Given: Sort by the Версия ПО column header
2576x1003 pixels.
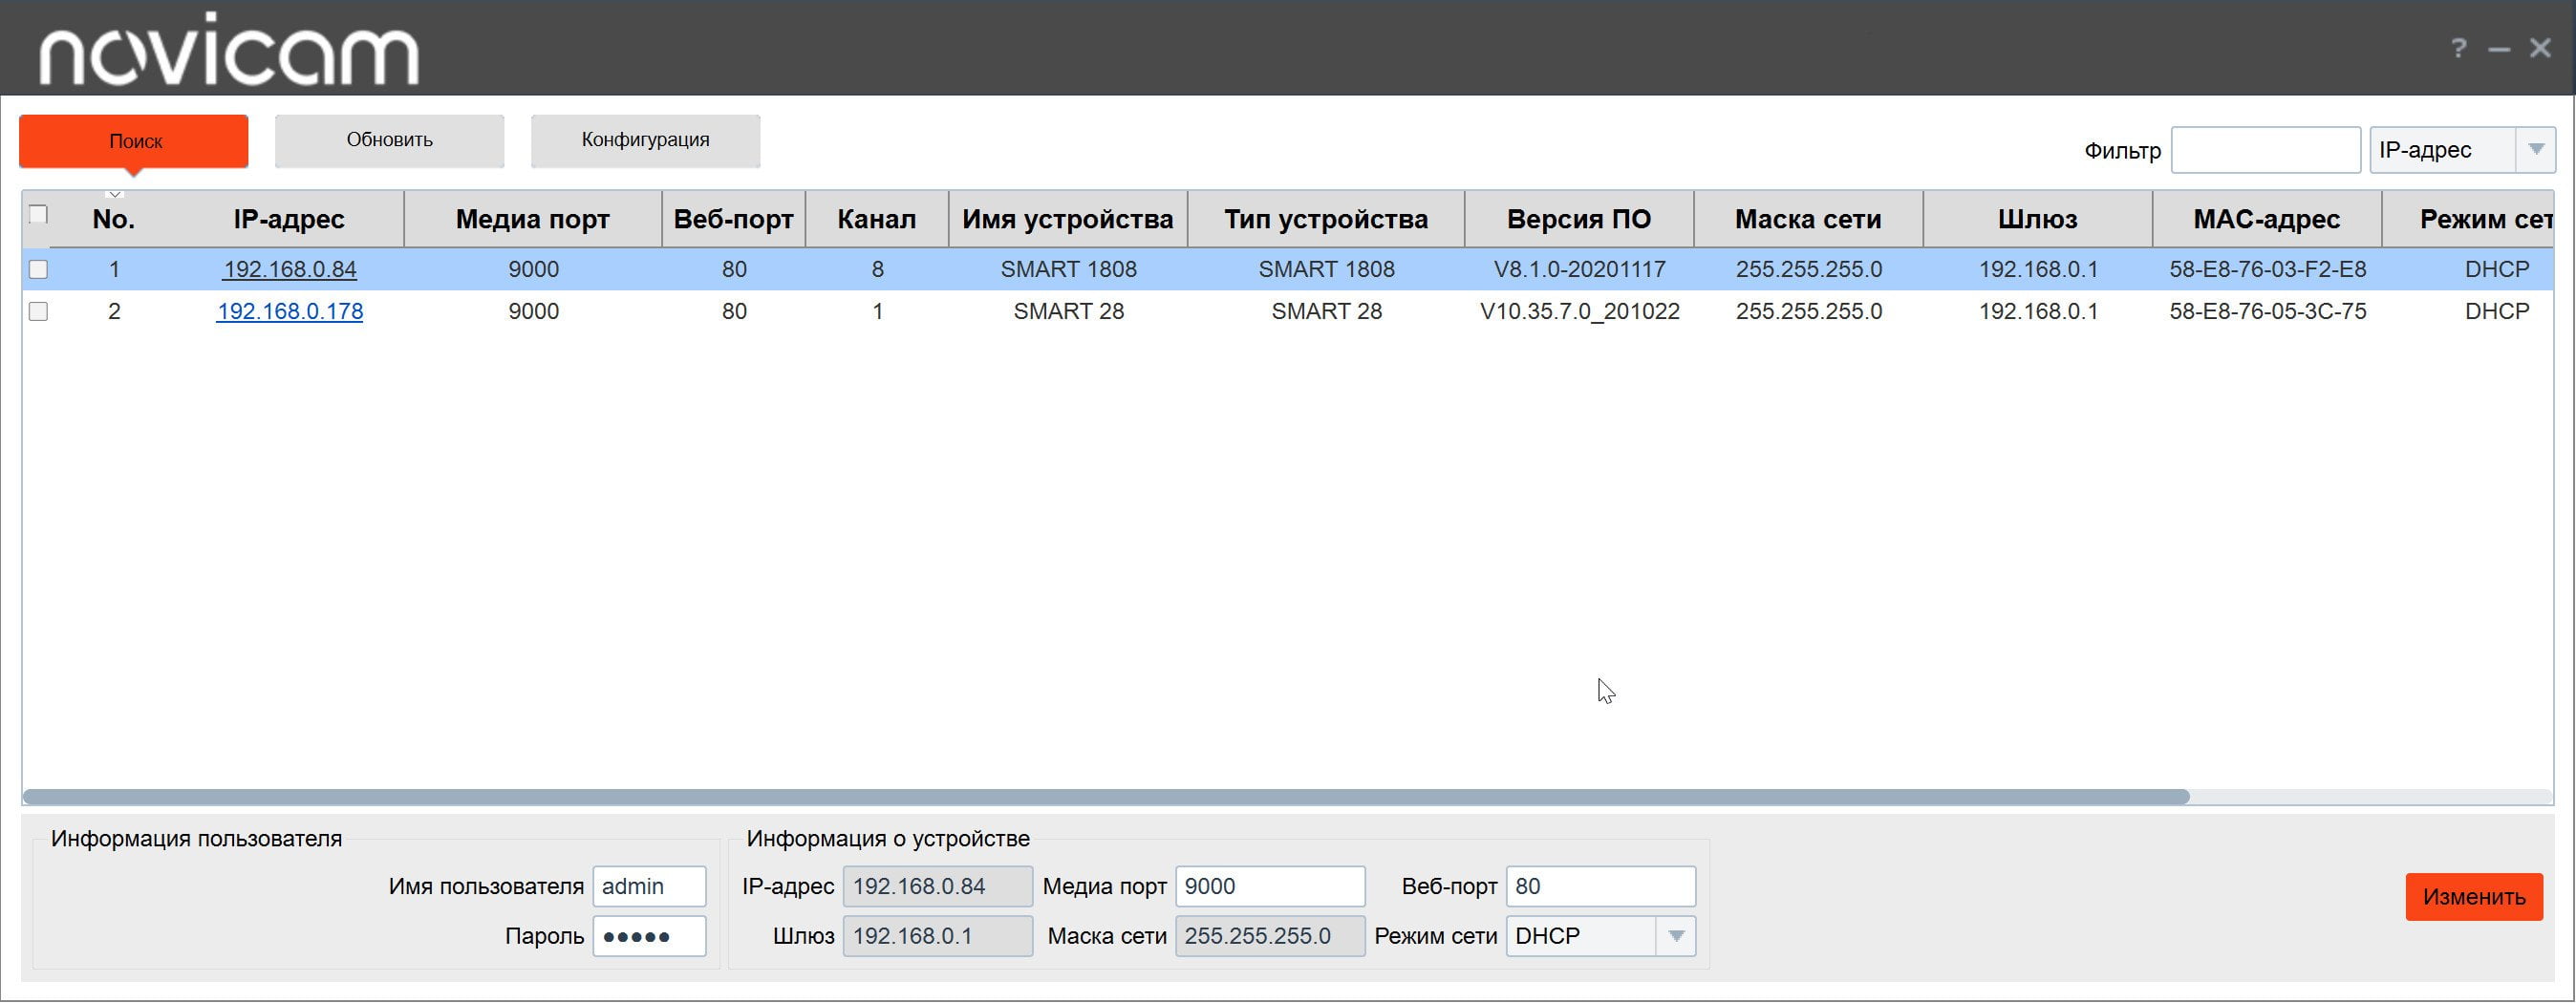Looking at the screenshot, I should [1579, 219].
